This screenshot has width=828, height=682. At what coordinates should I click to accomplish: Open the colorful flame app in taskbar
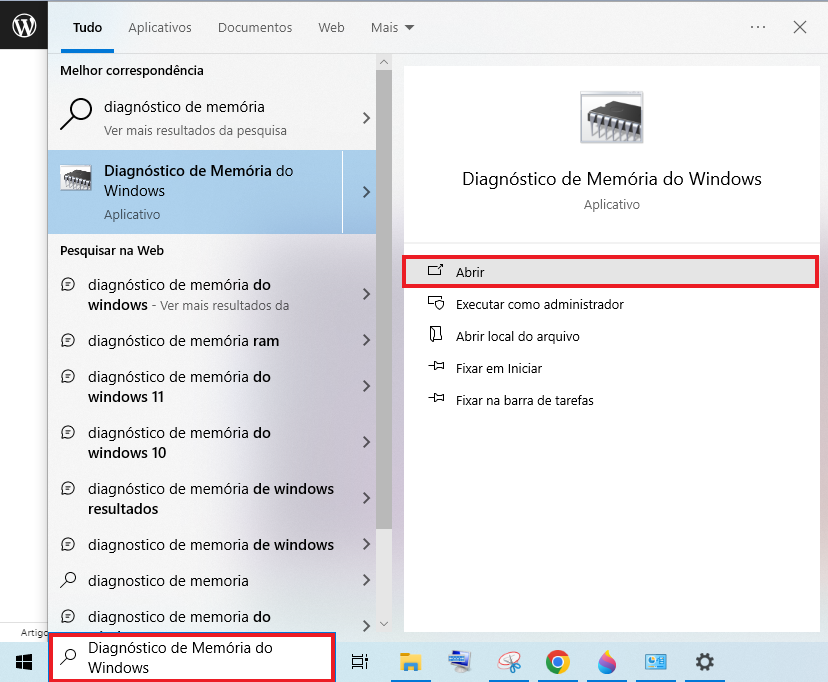tap(607, 662)
